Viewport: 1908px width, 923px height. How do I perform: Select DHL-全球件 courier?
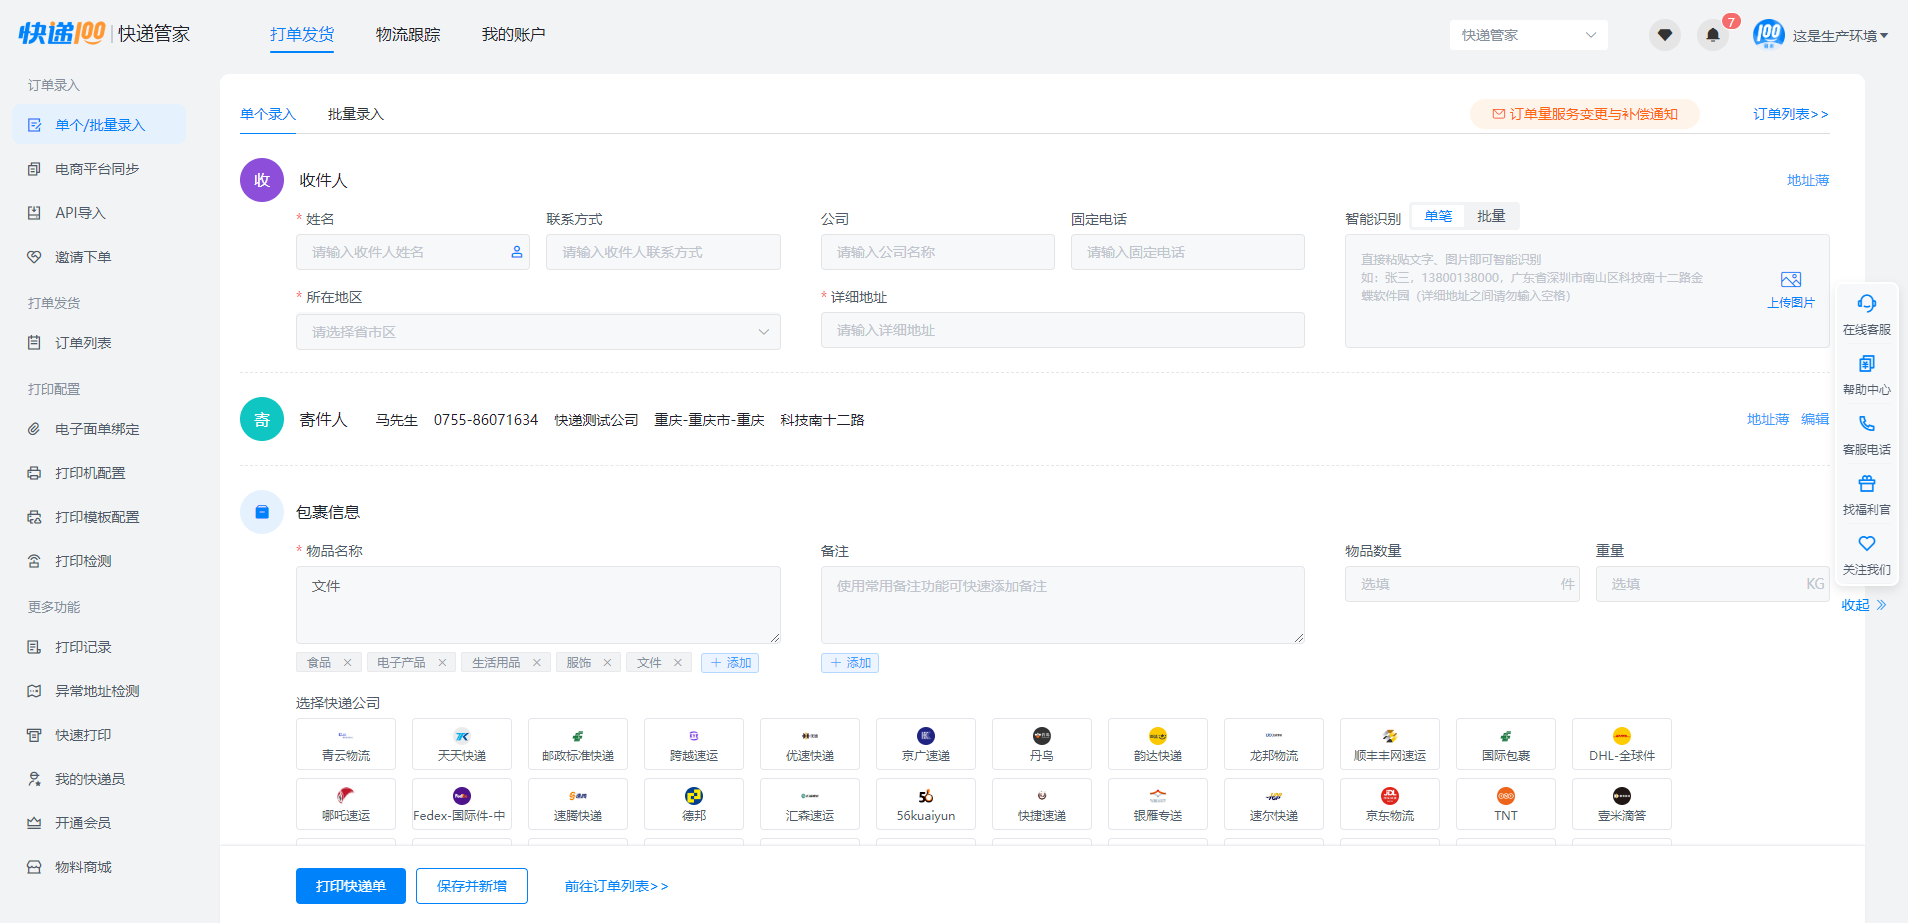point(1622,744)
